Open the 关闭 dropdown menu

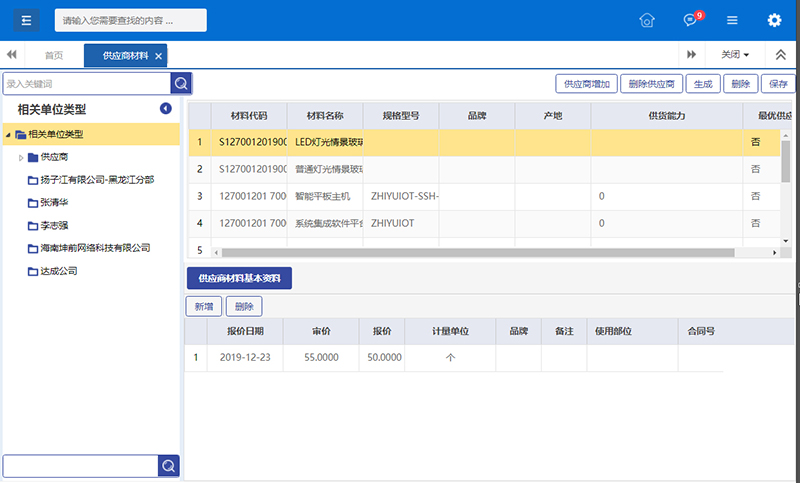click(x=735, y=55)
